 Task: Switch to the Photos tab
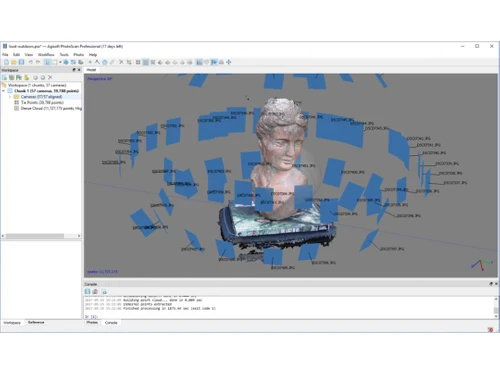[92, 322]
